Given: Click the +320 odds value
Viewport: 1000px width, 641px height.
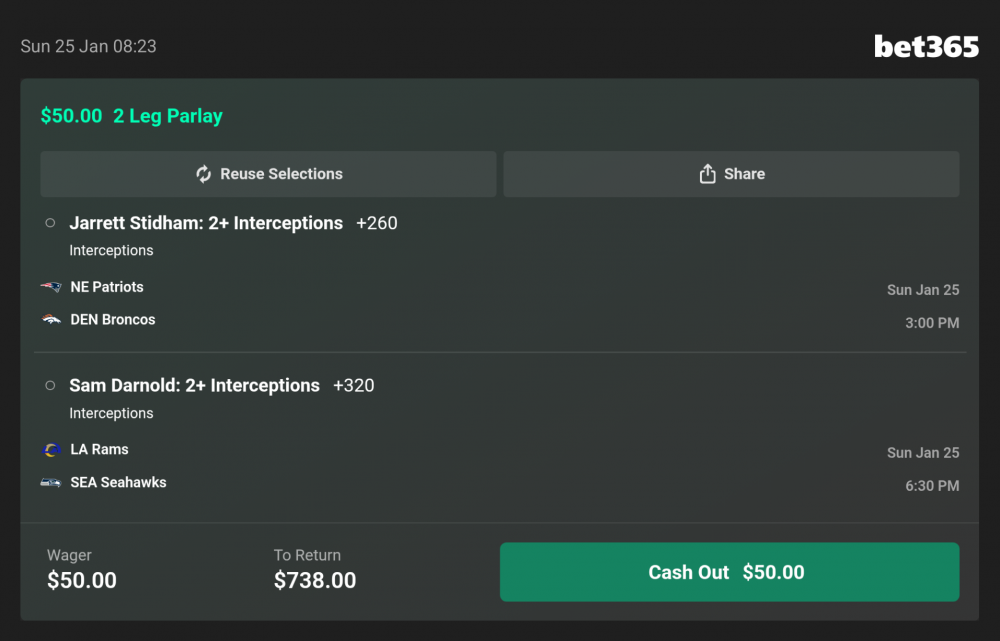Looking at the screenshot, I should point(354,385).
